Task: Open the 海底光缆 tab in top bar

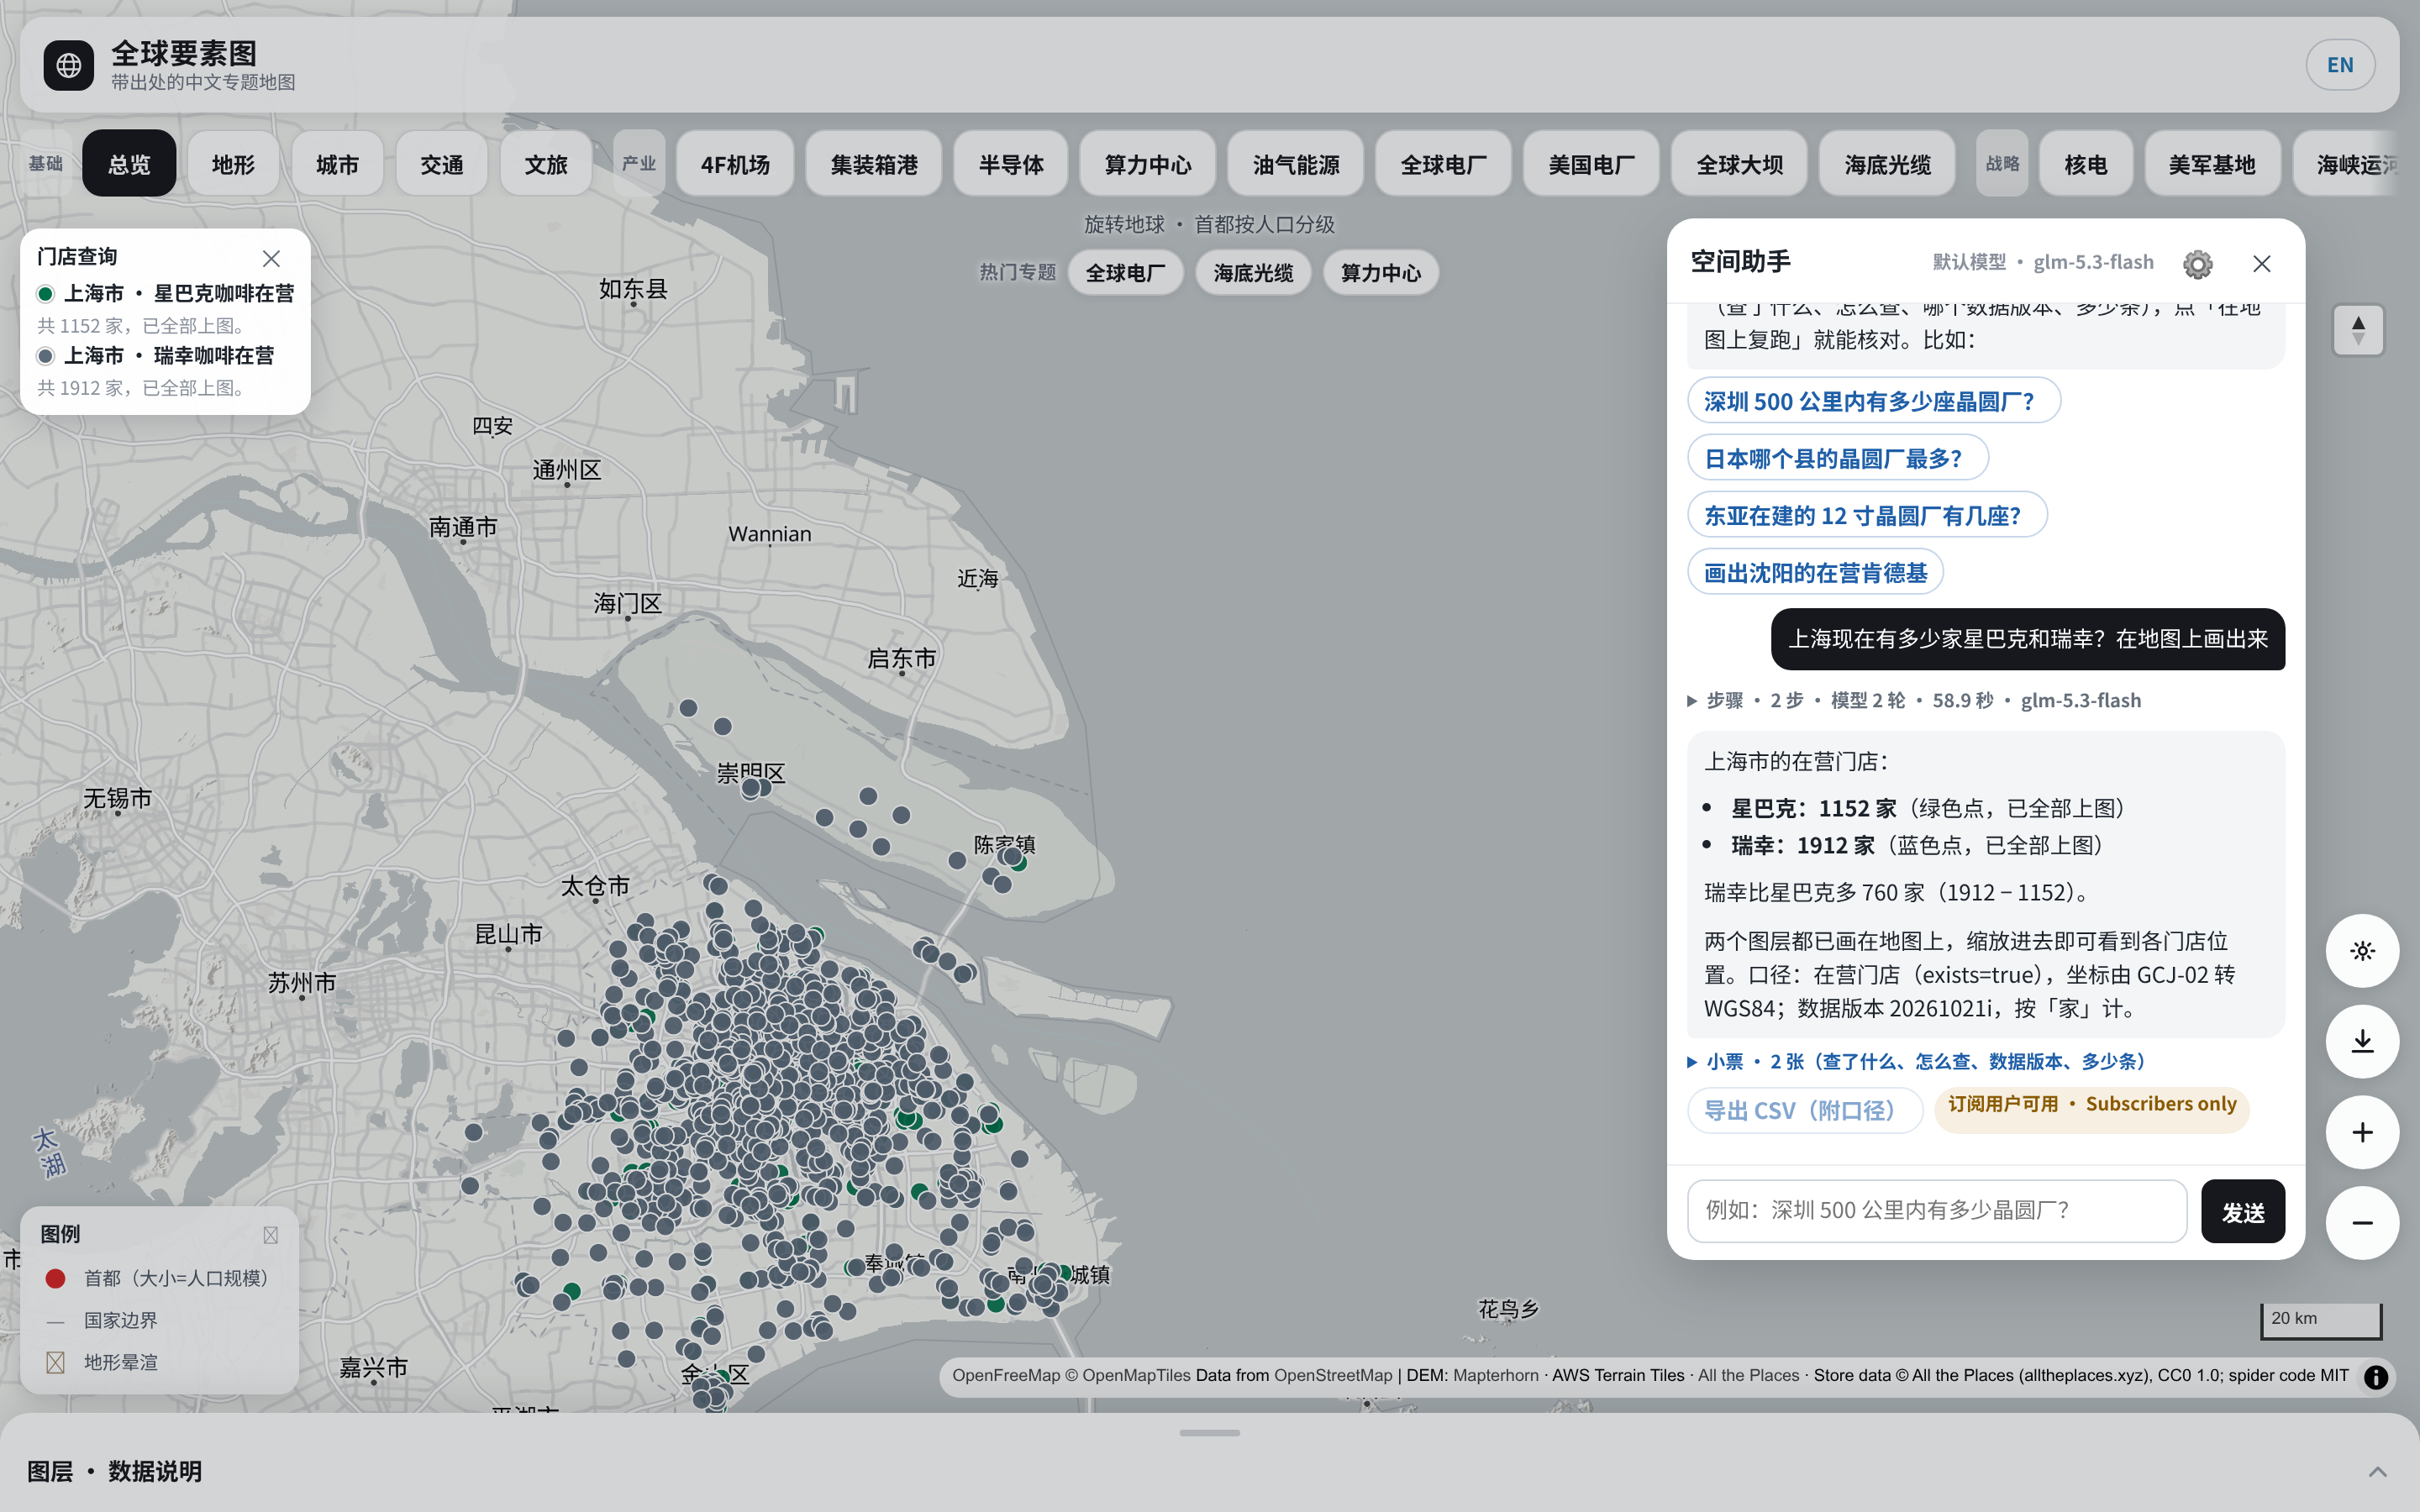Action: tap(1887, 164)
